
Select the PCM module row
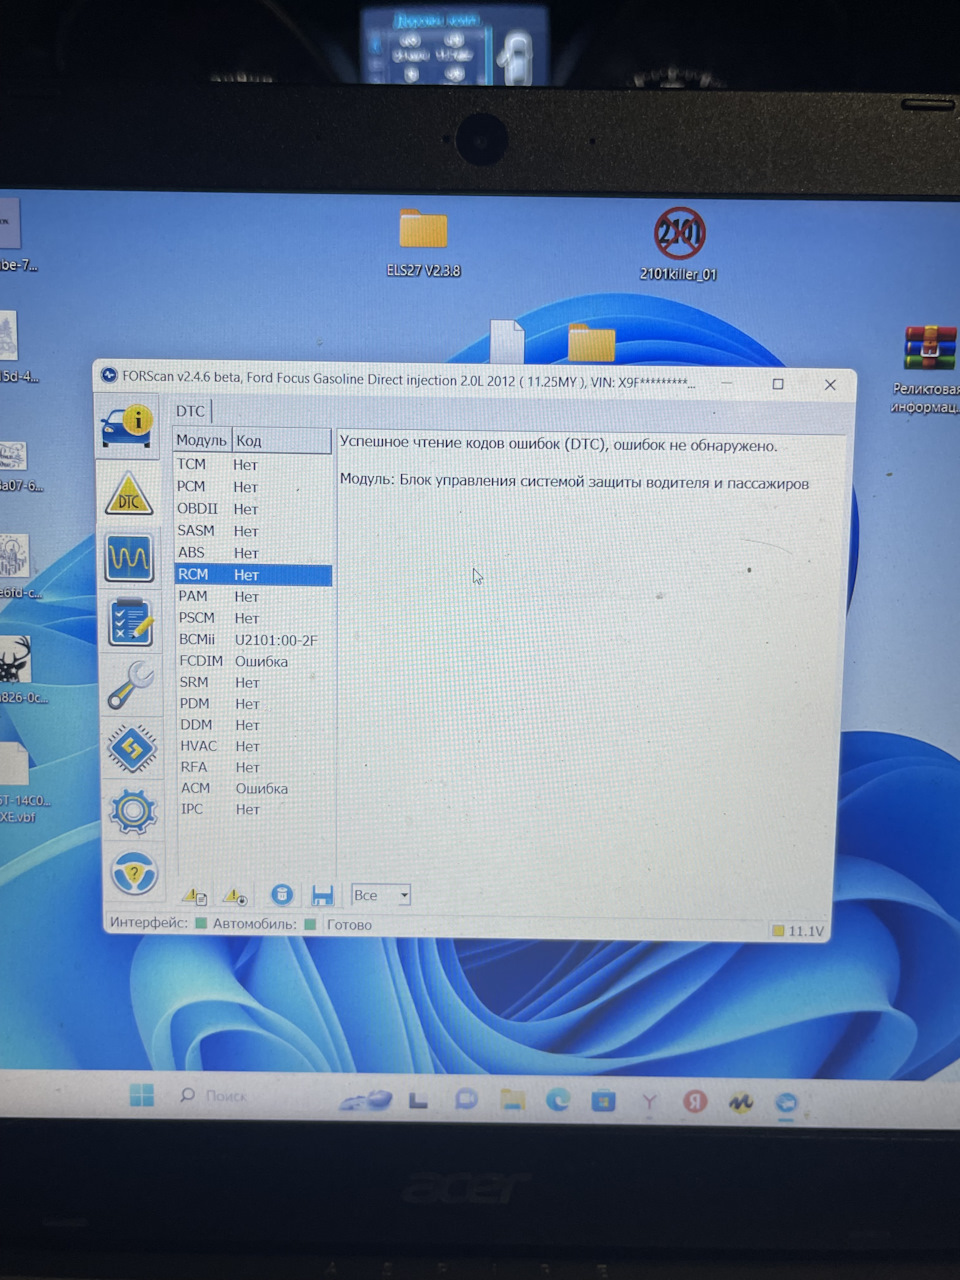point(252,486)
